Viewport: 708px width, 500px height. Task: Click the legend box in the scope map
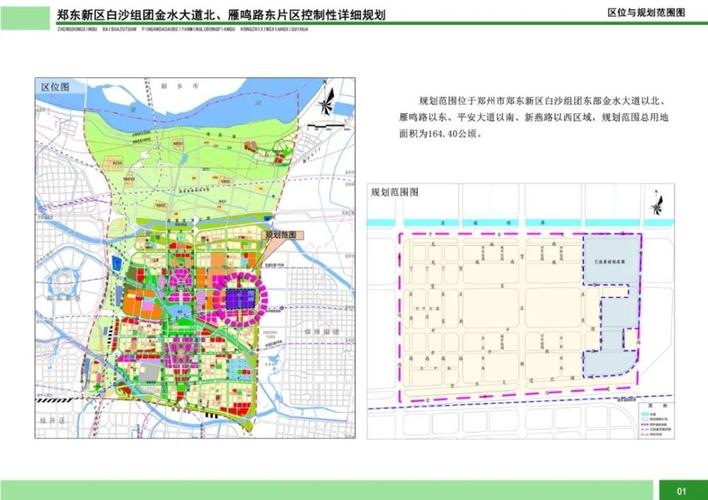click(655, 422)
